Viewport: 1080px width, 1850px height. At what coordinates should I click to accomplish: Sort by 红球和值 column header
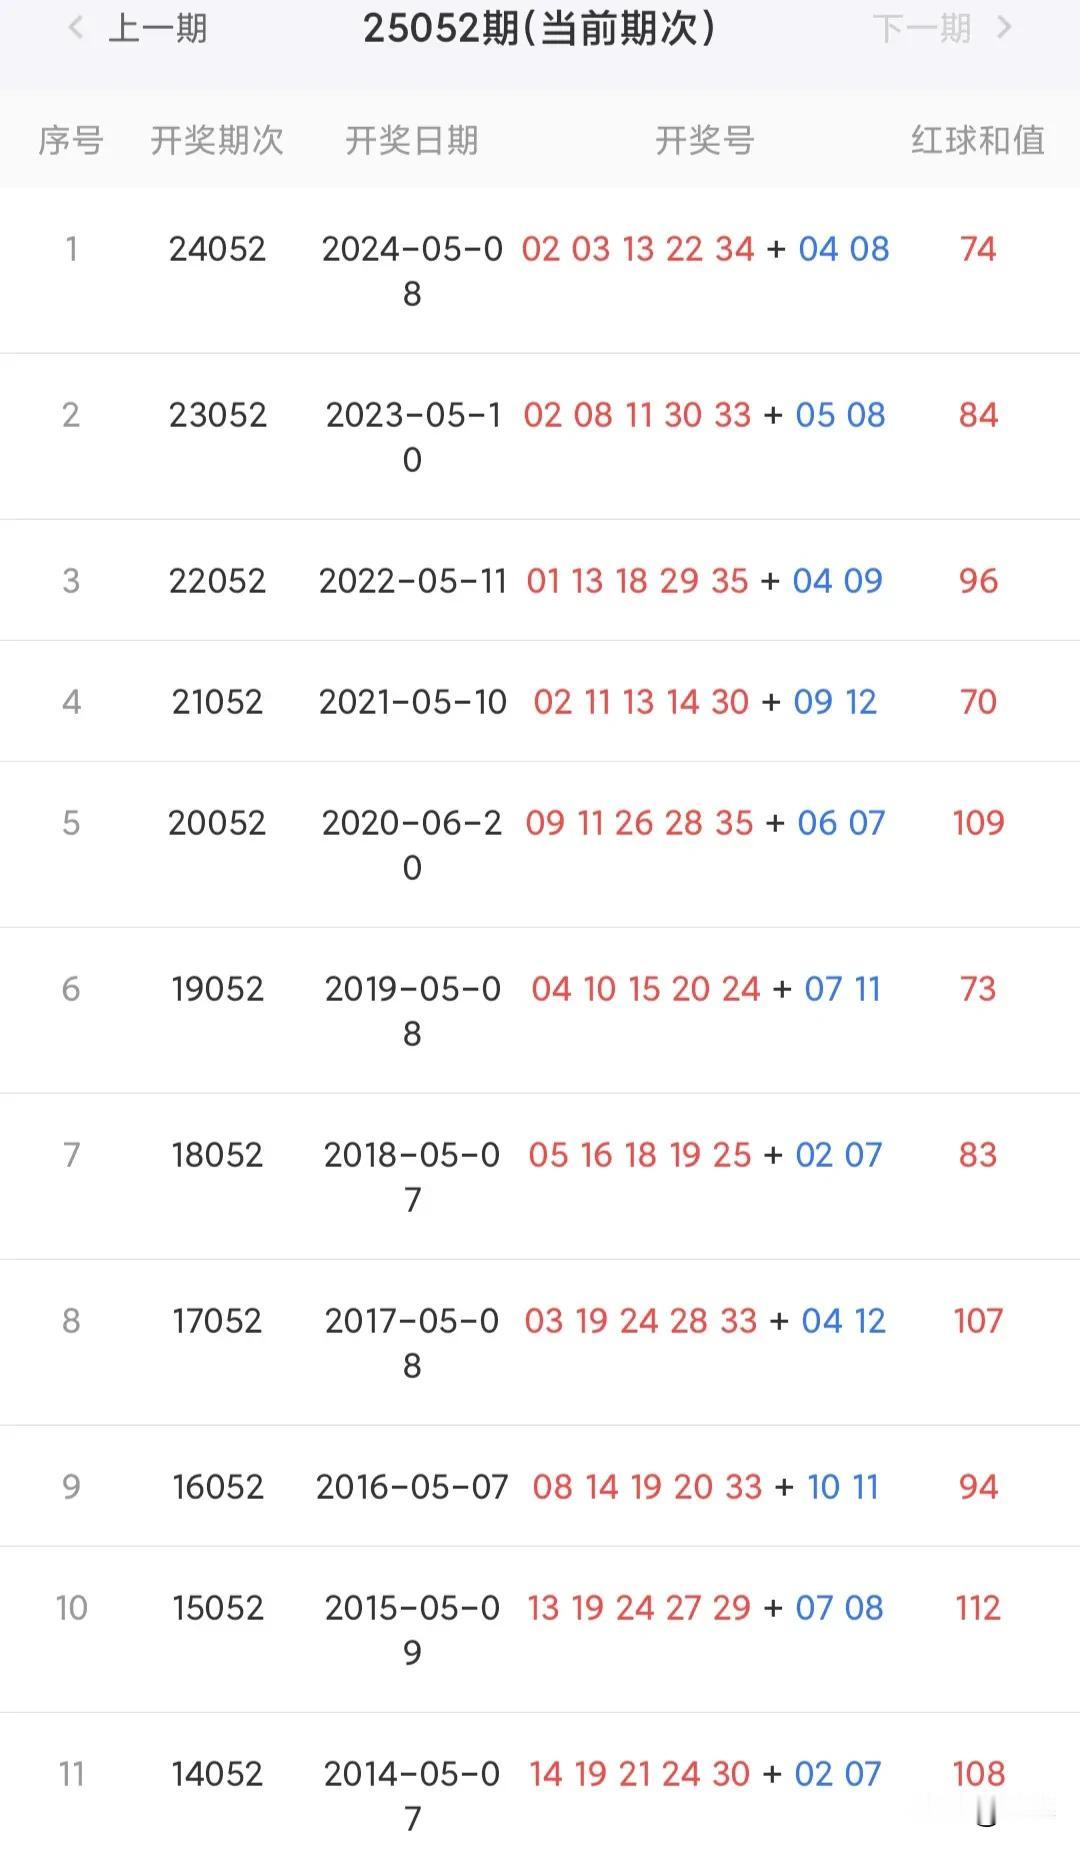(978, 140)
